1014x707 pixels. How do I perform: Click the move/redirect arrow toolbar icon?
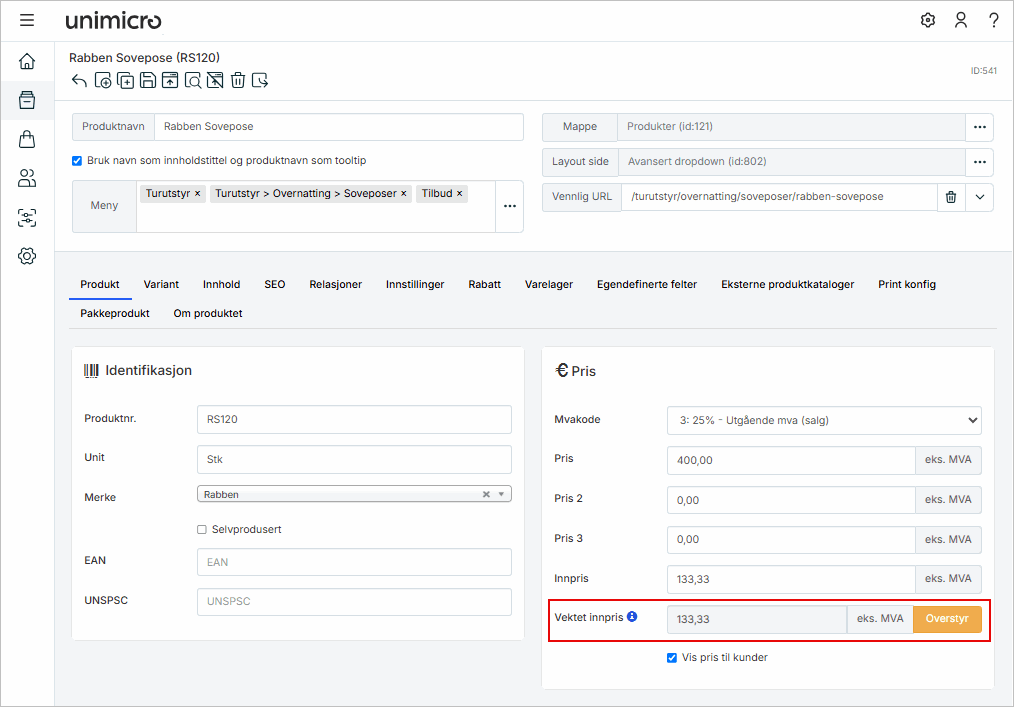pyautogui.click(x=260, y=80)
